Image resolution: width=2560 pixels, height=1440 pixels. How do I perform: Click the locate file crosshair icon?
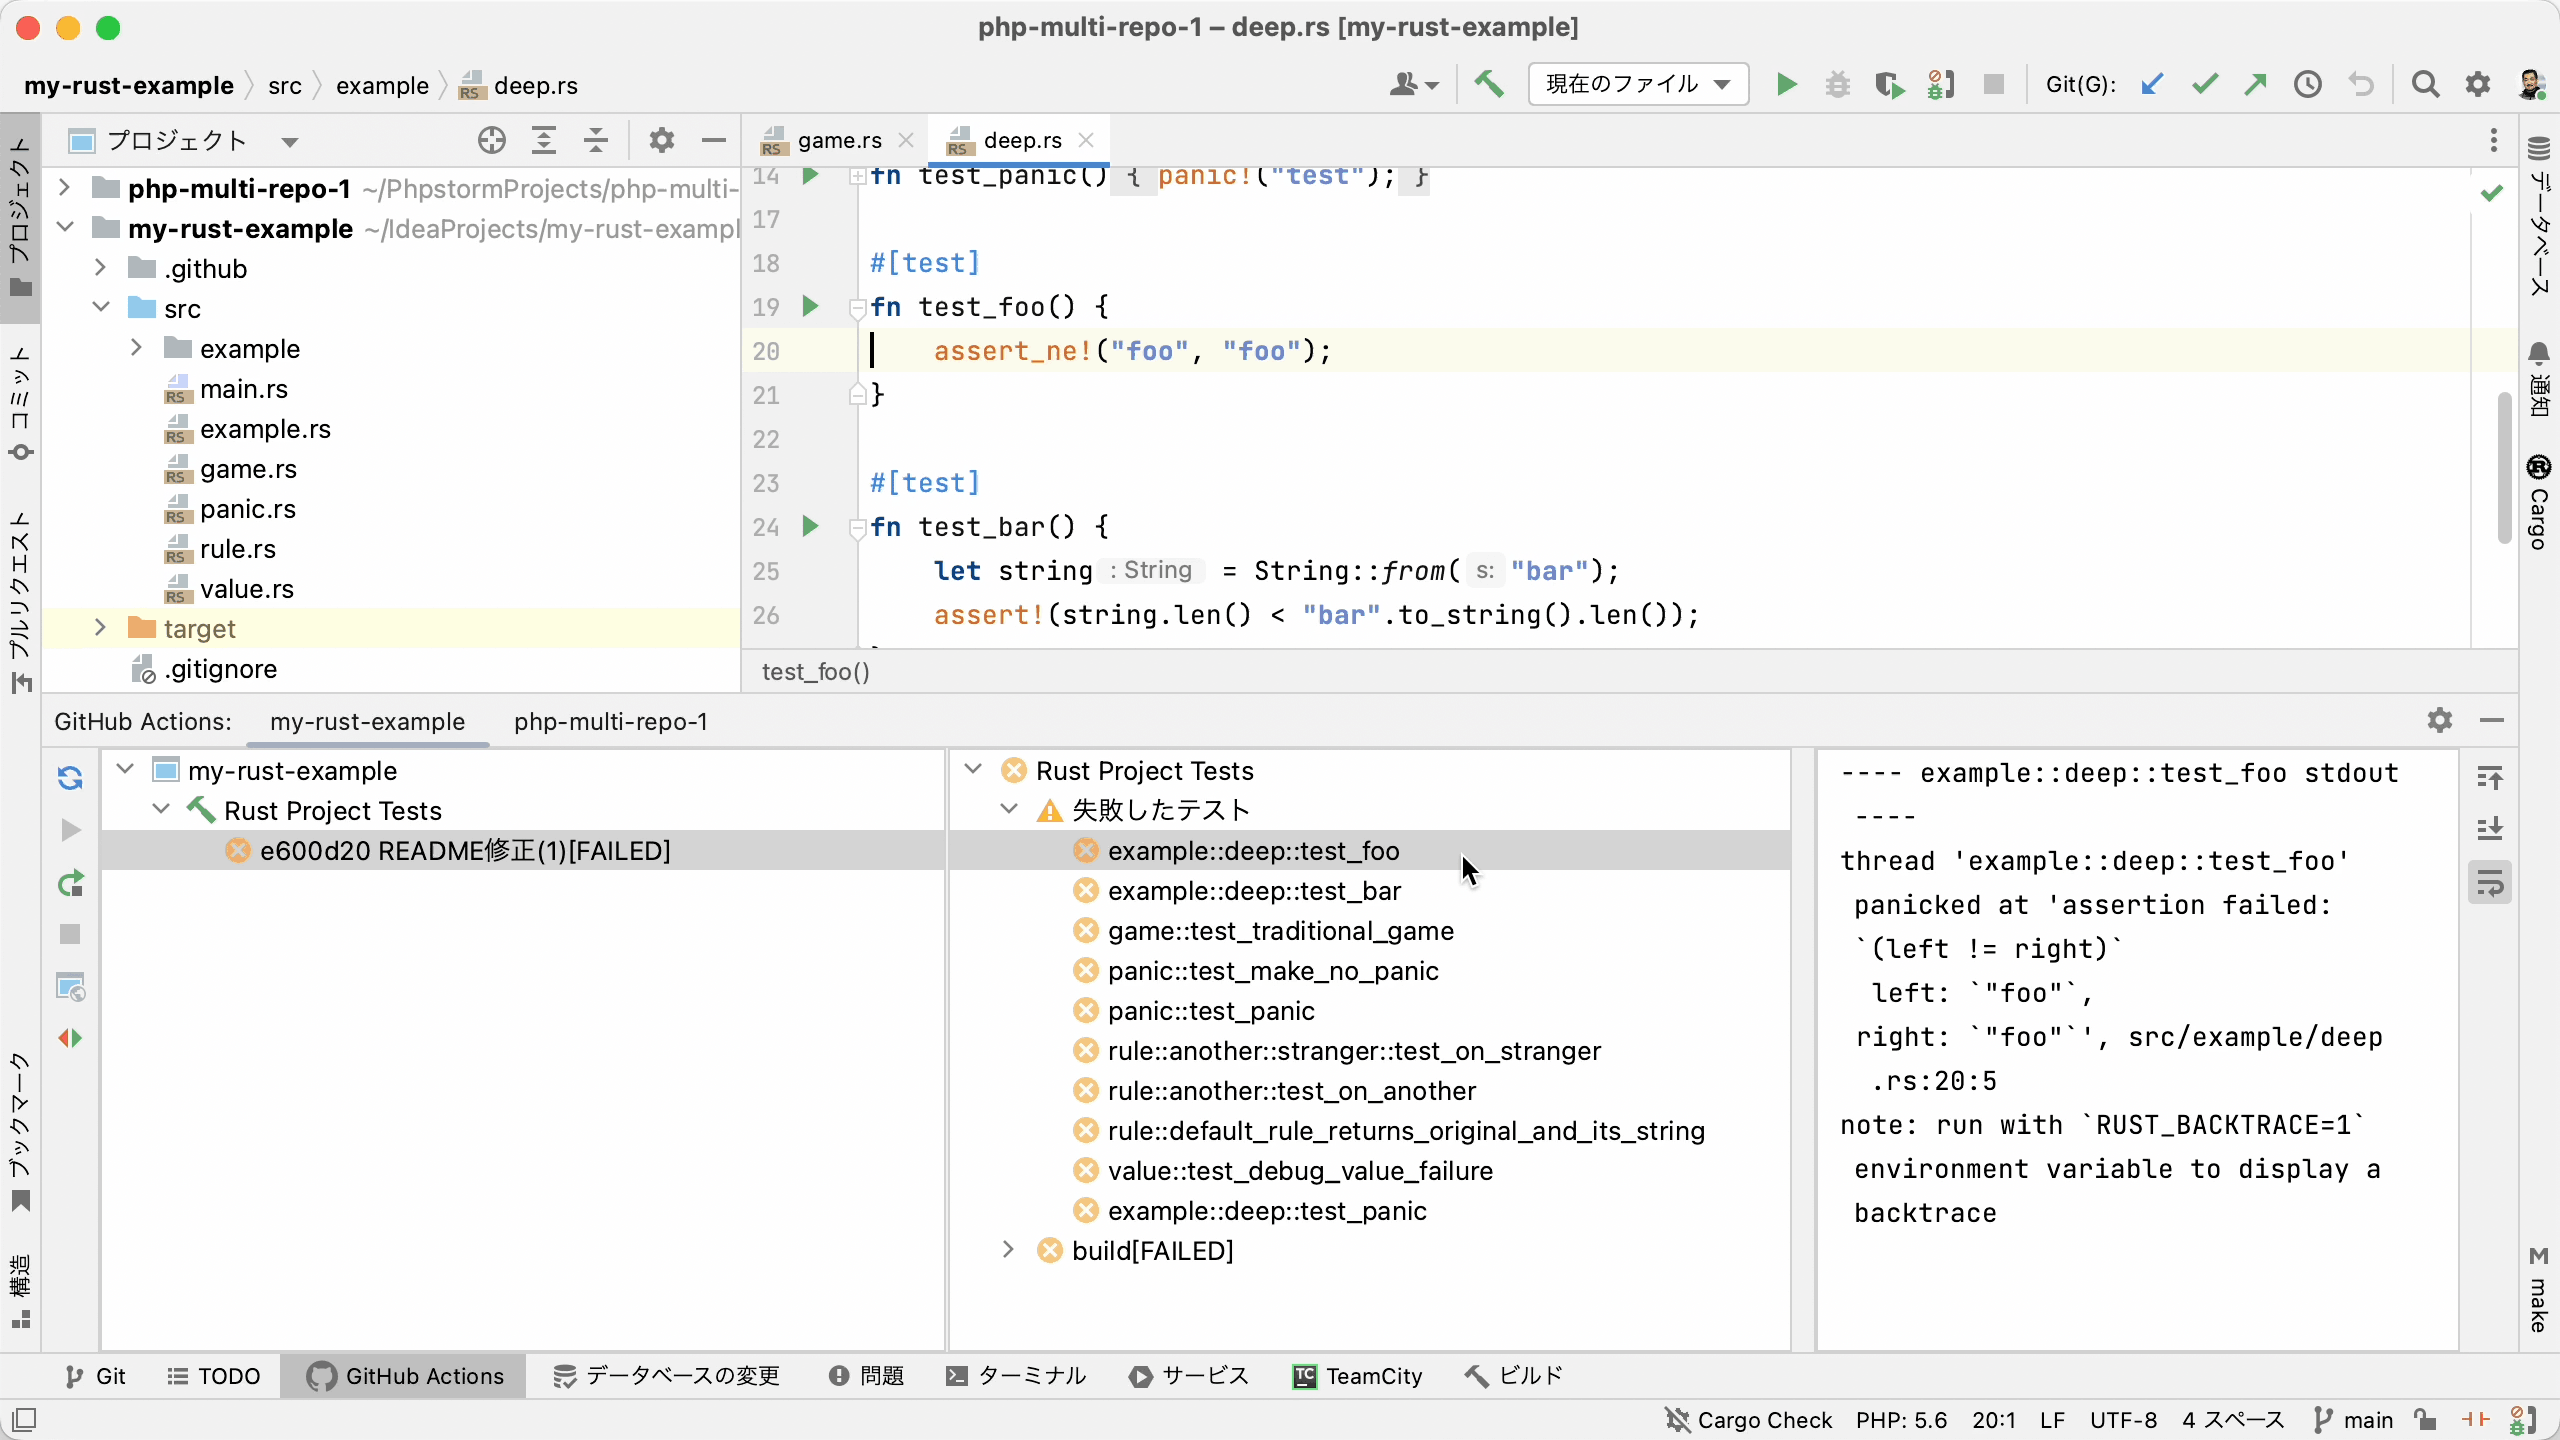point(491,141)
